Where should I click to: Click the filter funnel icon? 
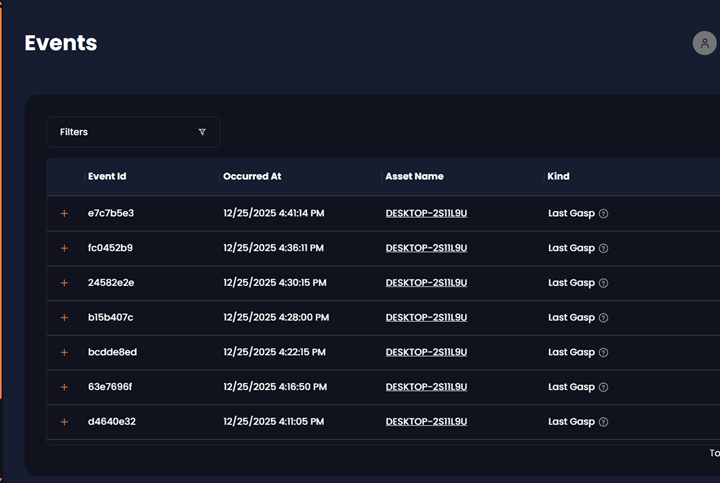point(202,132)
